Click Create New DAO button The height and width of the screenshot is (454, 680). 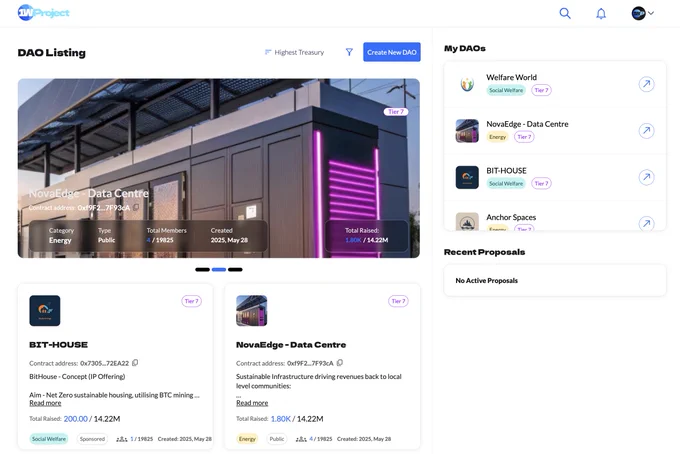coord(392,52)
